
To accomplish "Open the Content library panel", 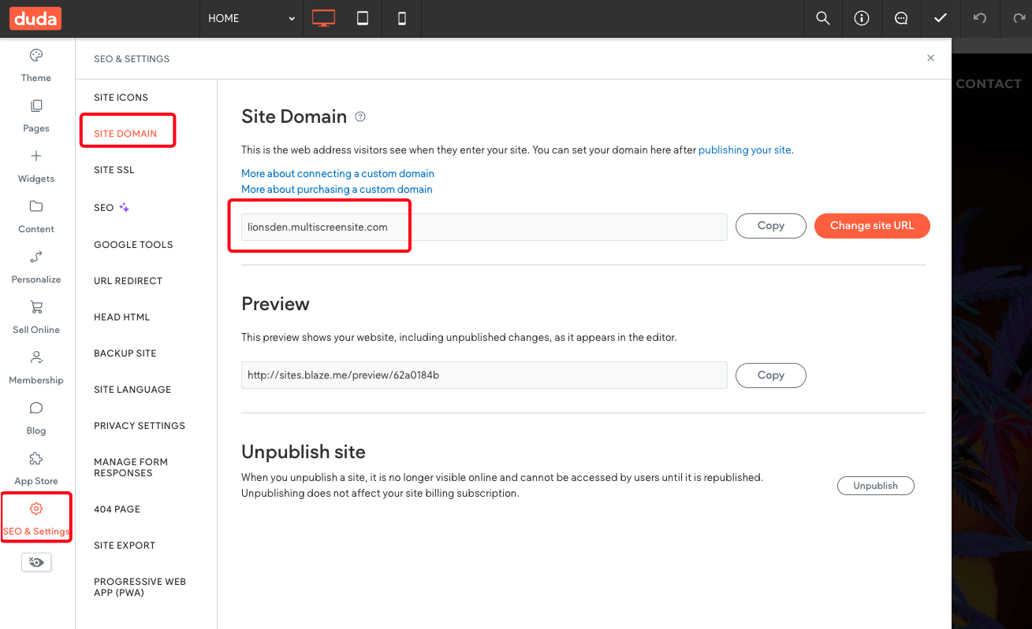I will 35,214.
